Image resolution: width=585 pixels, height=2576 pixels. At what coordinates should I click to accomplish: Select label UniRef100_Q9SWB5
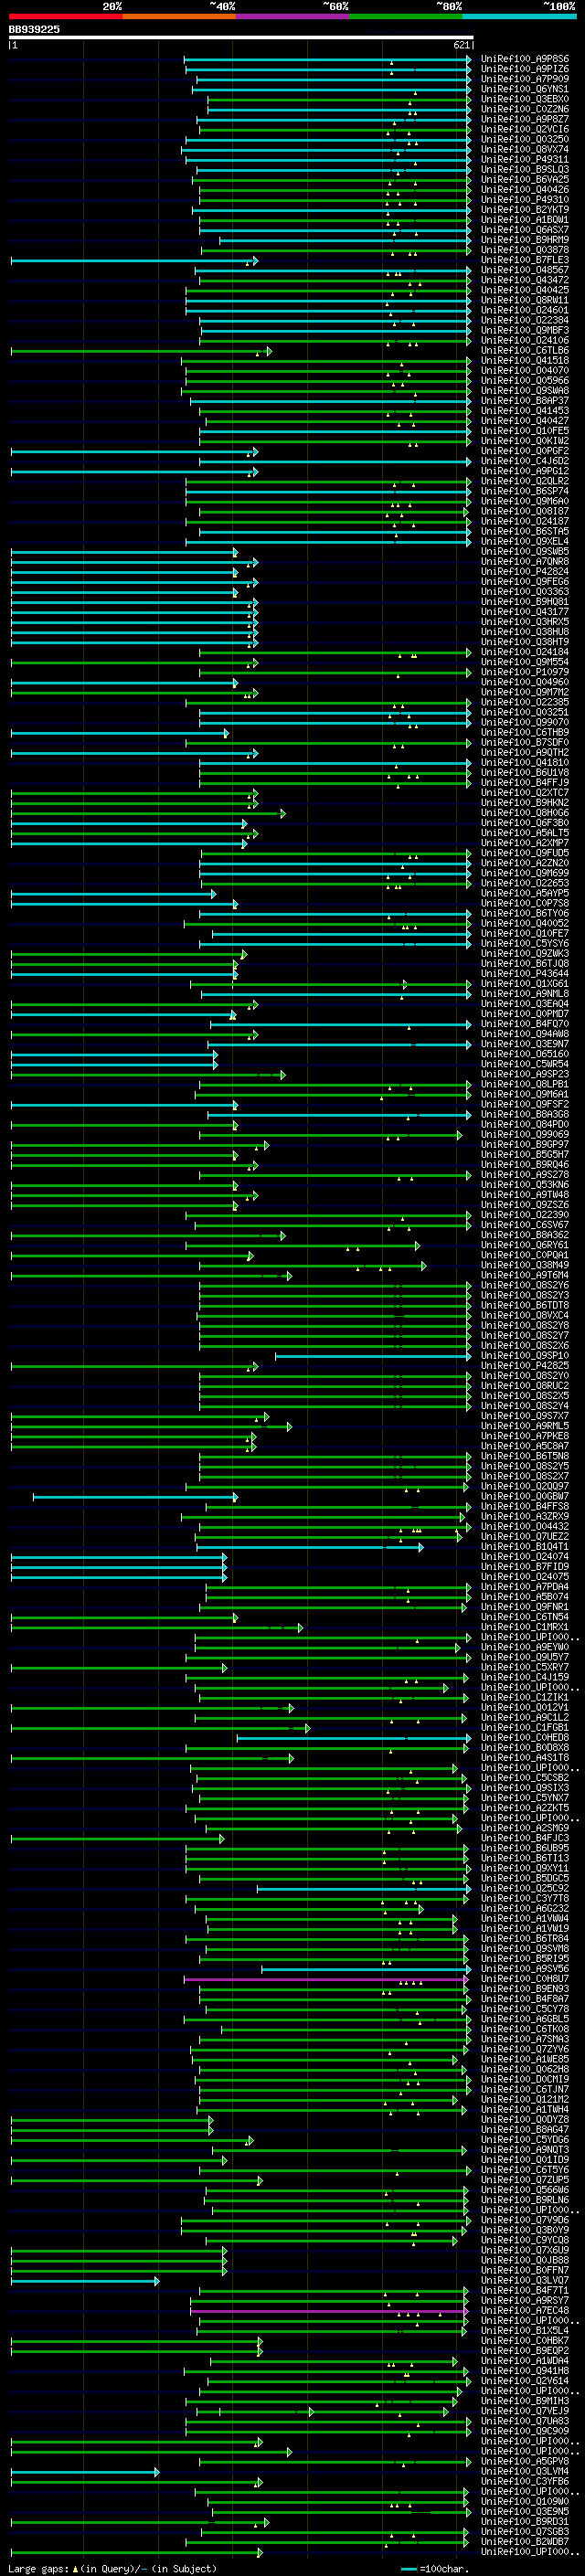pos(525,552)
